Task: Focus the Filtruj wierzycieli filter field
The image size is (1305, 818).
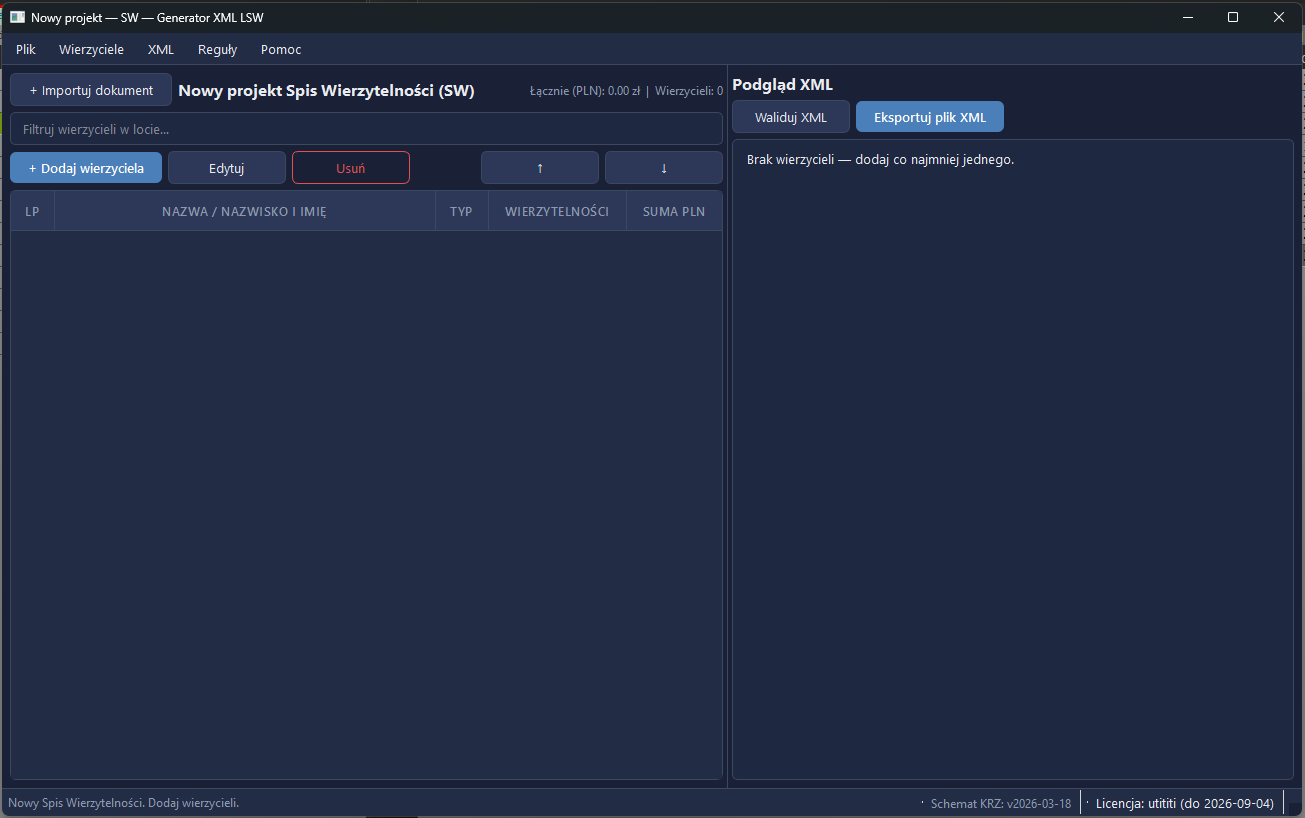Action: [366, 129]
